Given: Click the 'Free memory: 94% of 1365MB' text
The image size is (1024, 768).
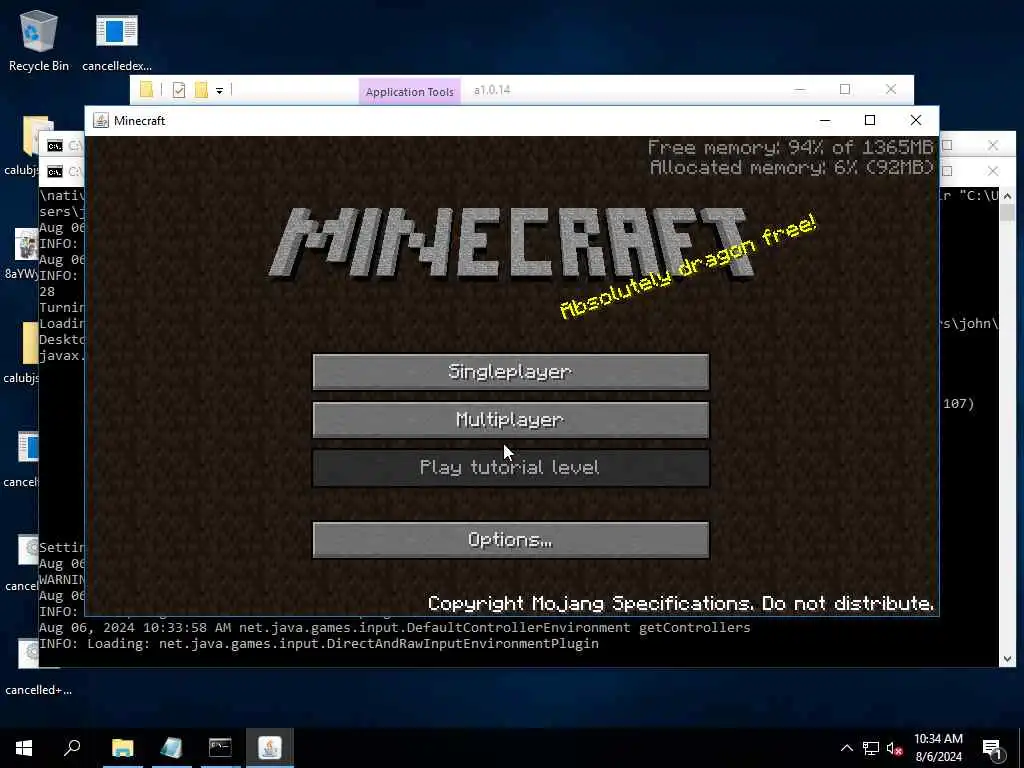Looking at the screenshot, I should (791, 148).
